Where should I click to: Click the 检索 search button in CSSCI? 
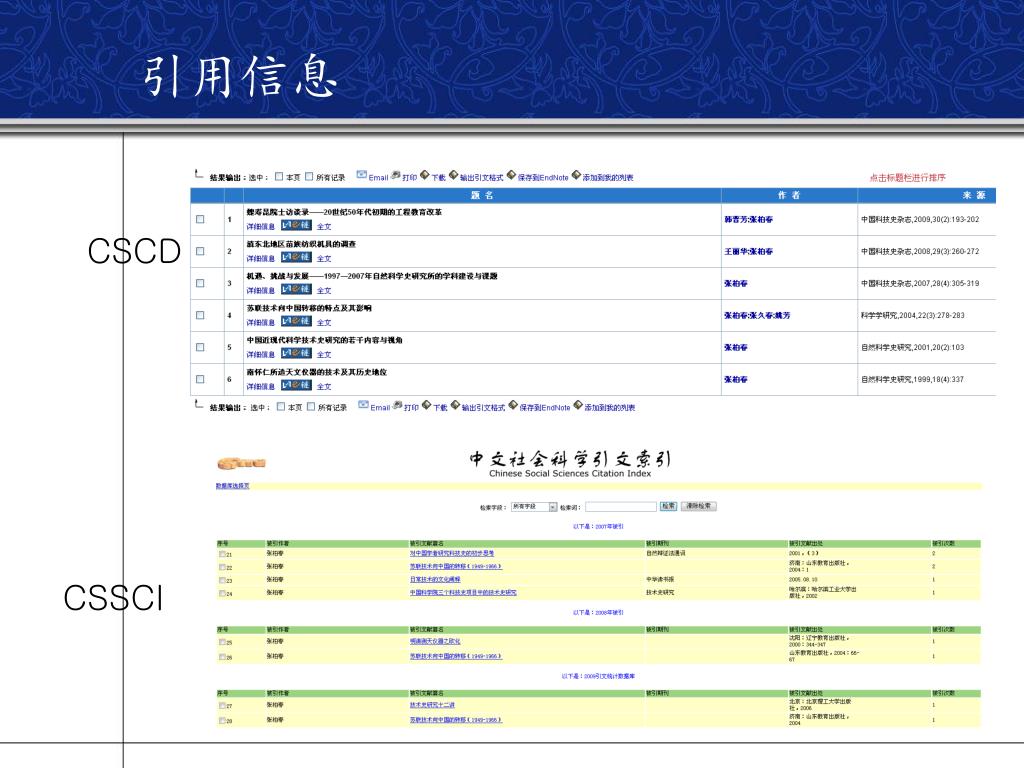[668, 506]
